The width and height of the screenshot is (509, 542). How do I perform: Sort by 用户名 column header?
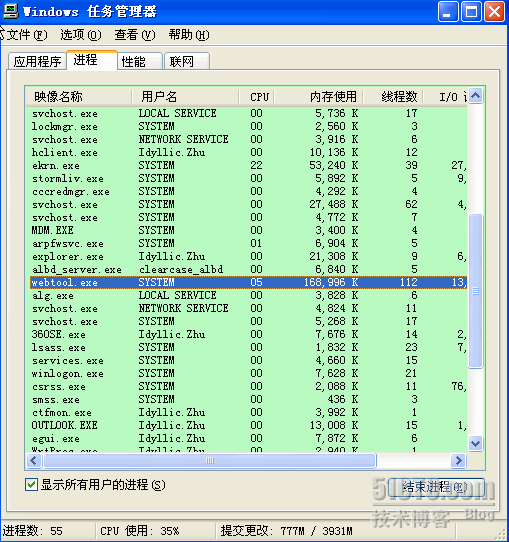186,96
